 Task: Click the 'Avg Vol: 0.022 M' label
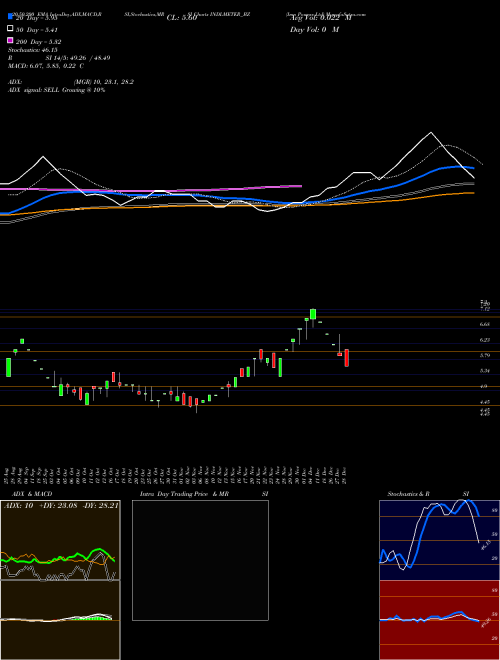321,18
